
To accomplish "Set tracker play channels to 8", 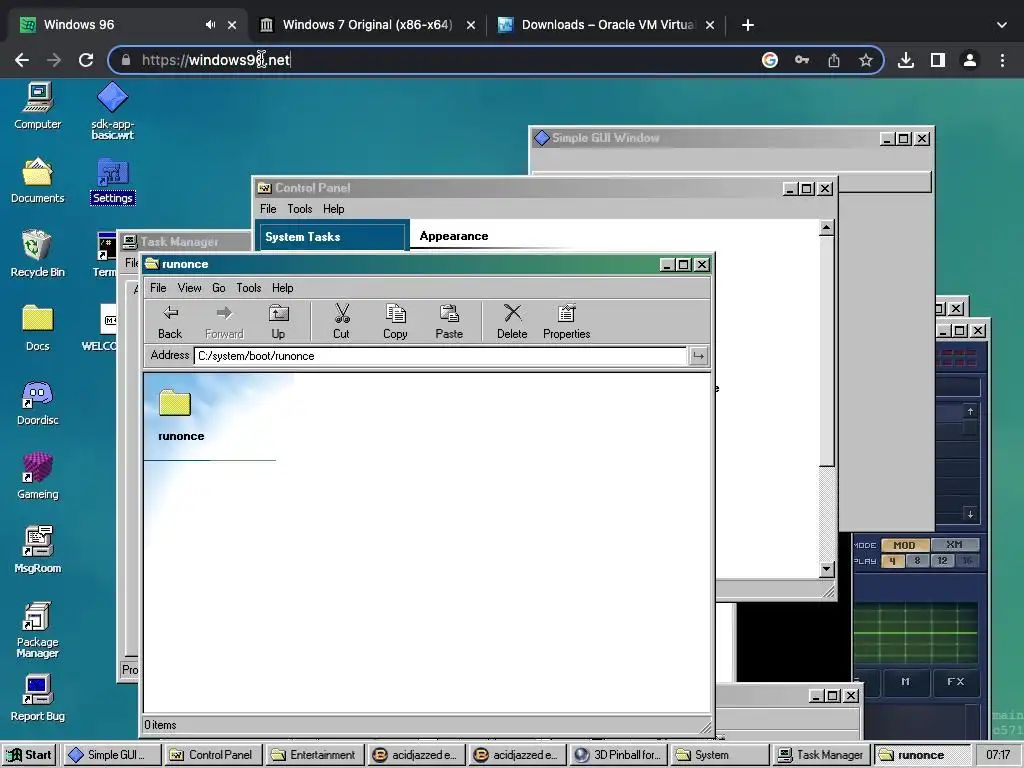I will pyautogui.click(x=917, y=561).
